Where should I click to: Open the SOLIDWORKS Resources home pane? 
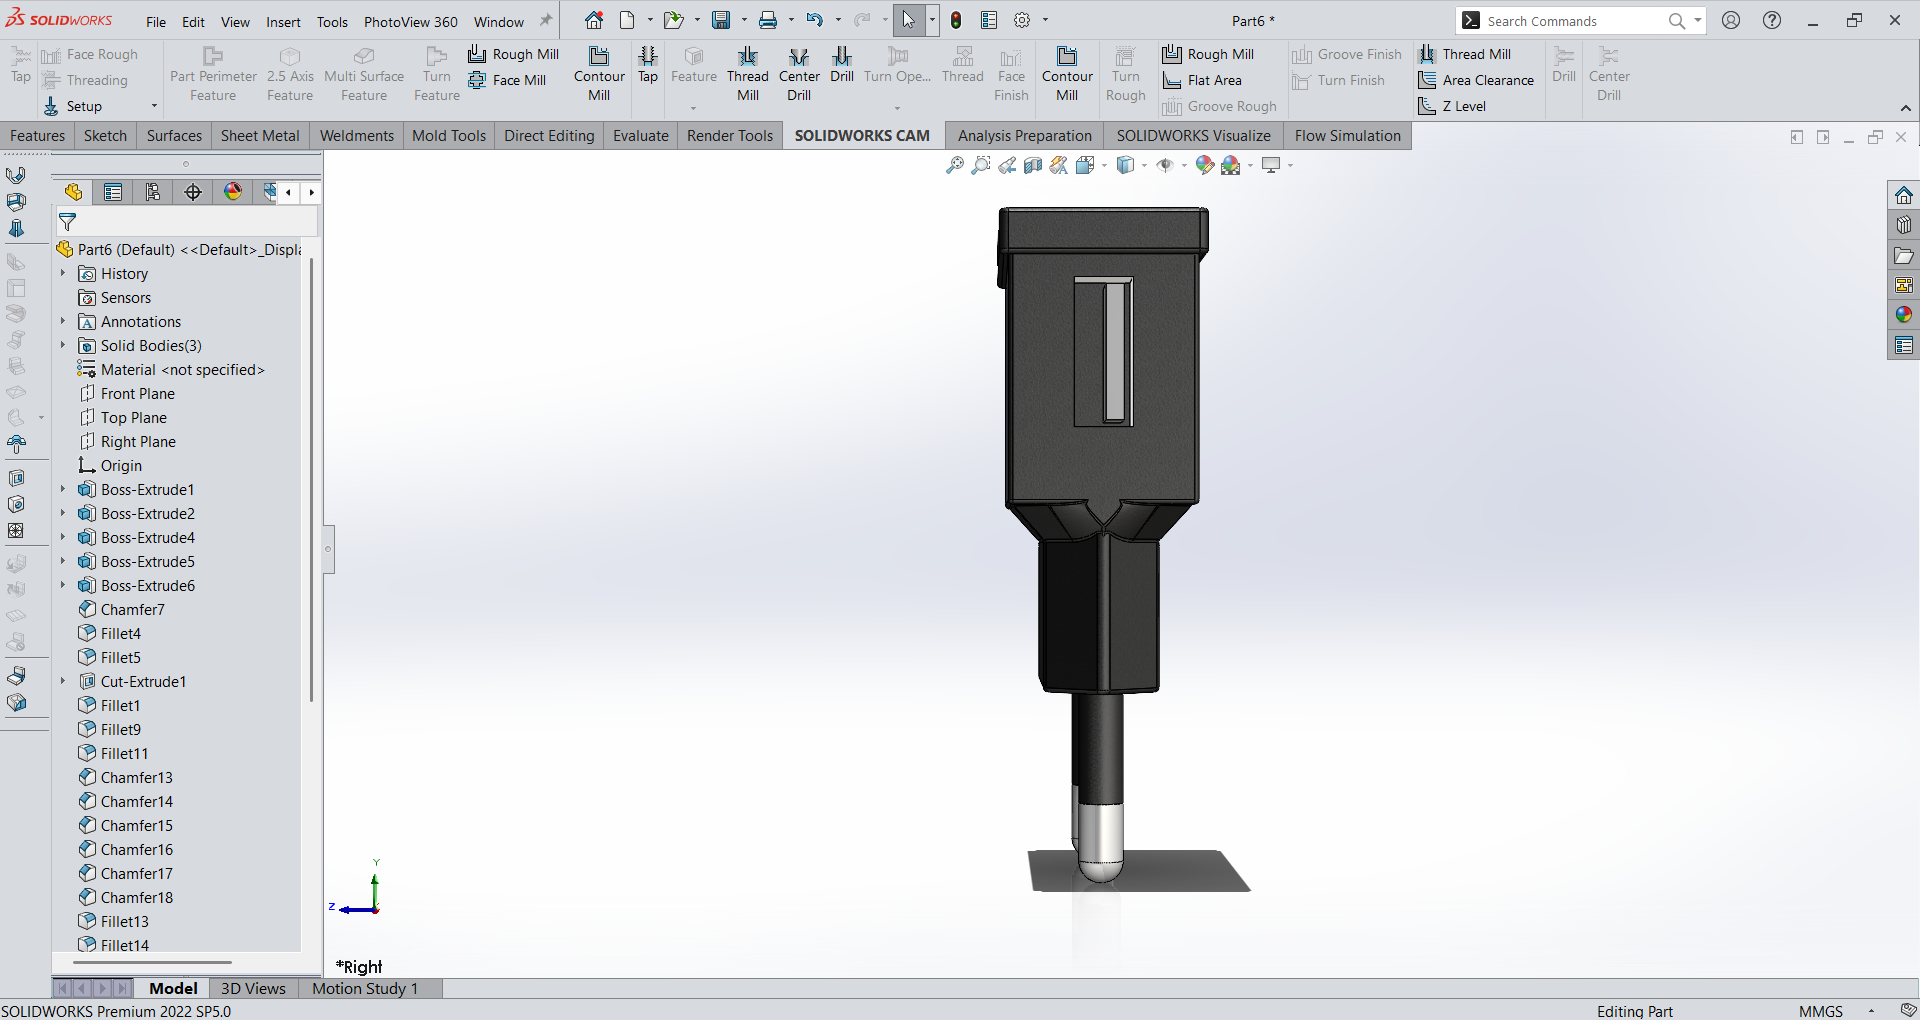pos(1904,195)
